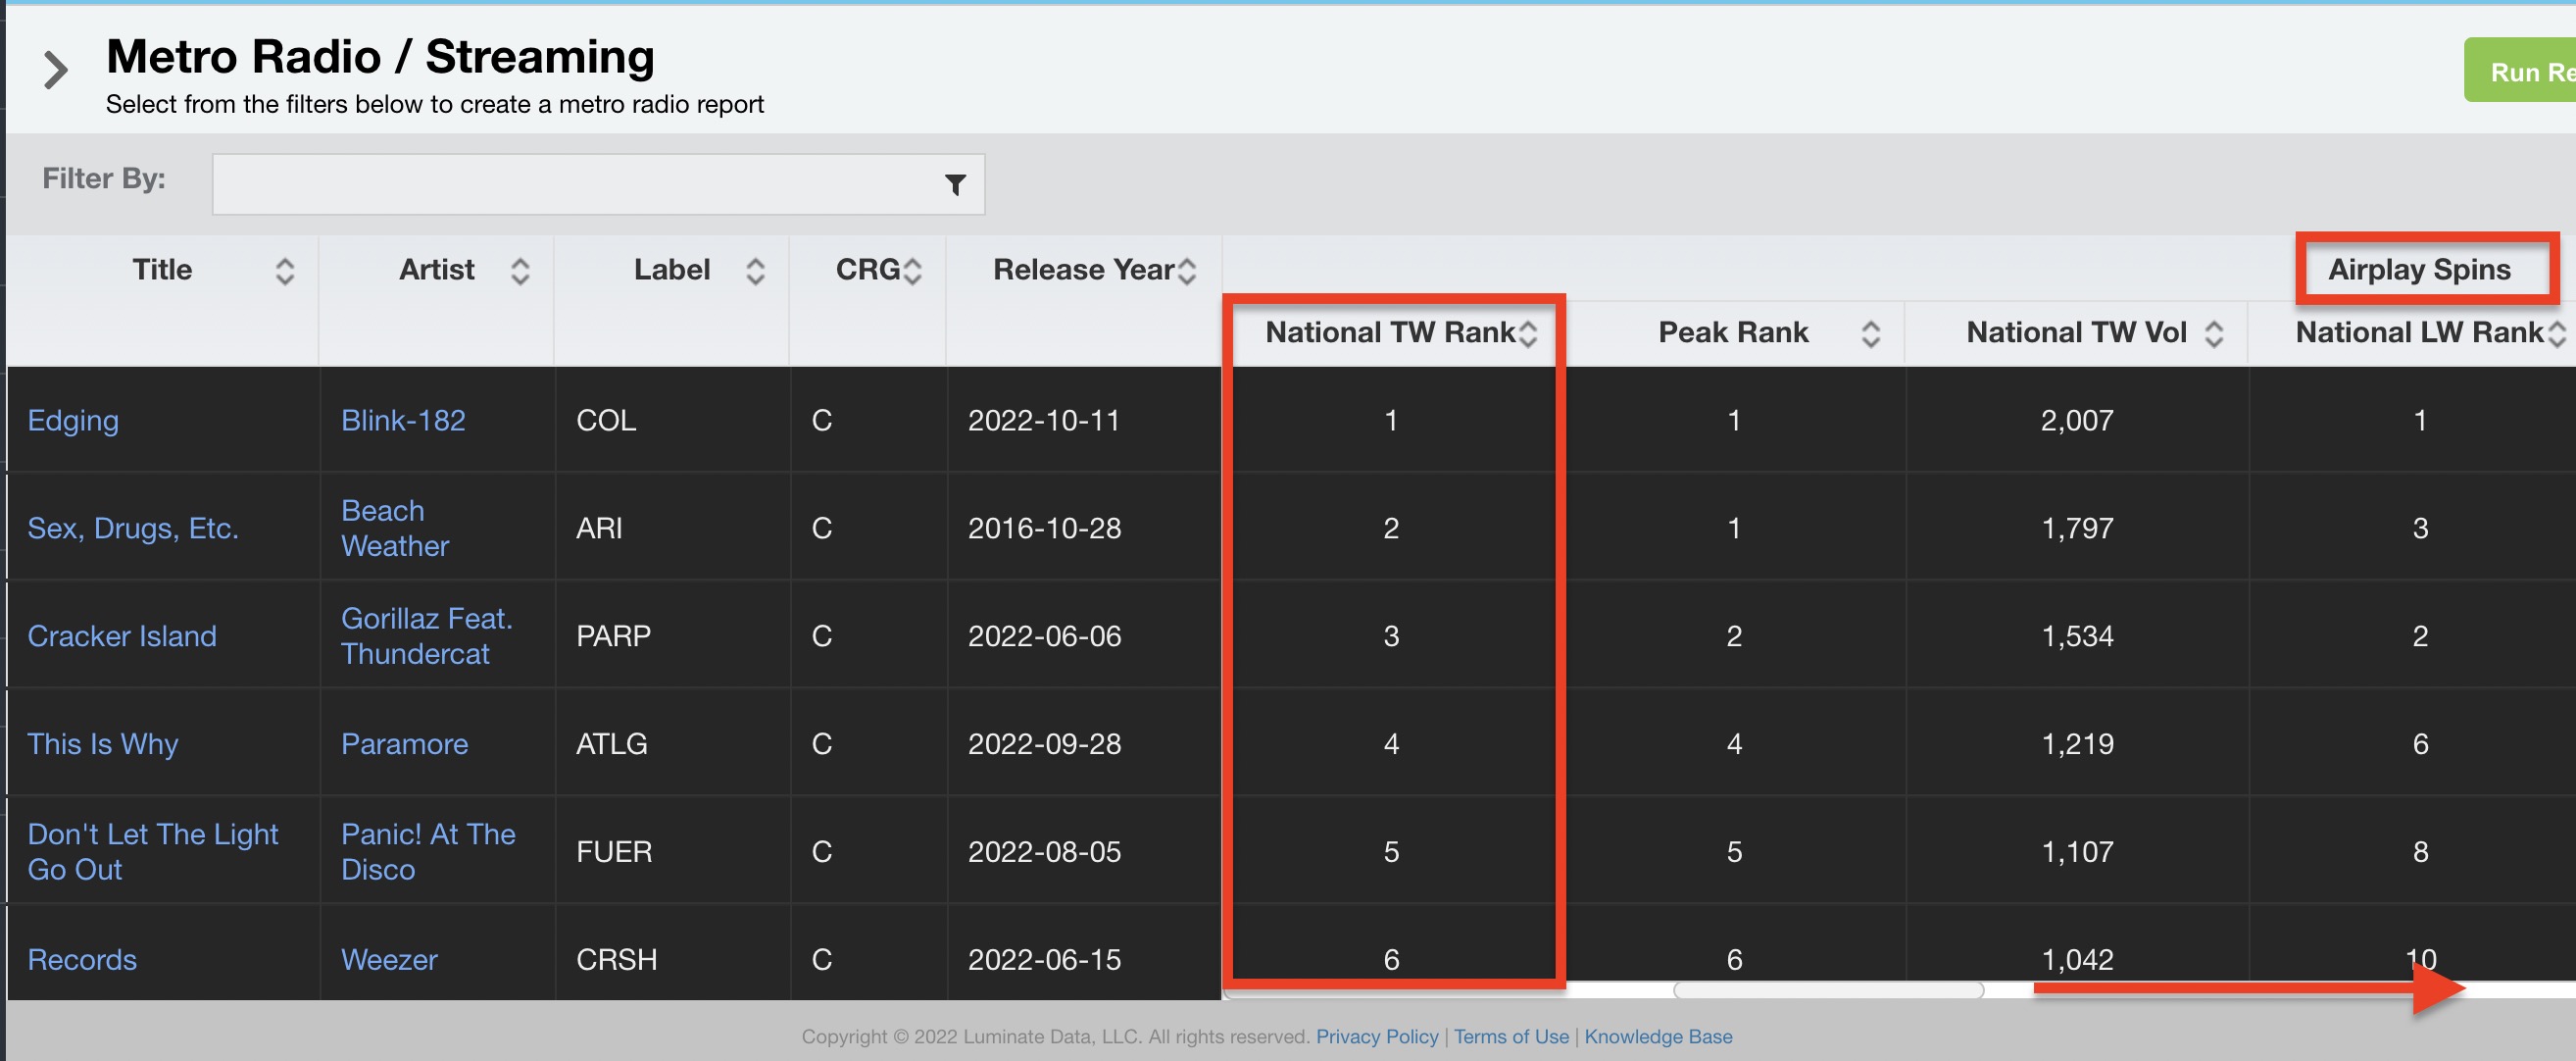This screenshot has height=1061, width=2576.
Task: Select the ATLG label cell
Action: tap(672, 744)
